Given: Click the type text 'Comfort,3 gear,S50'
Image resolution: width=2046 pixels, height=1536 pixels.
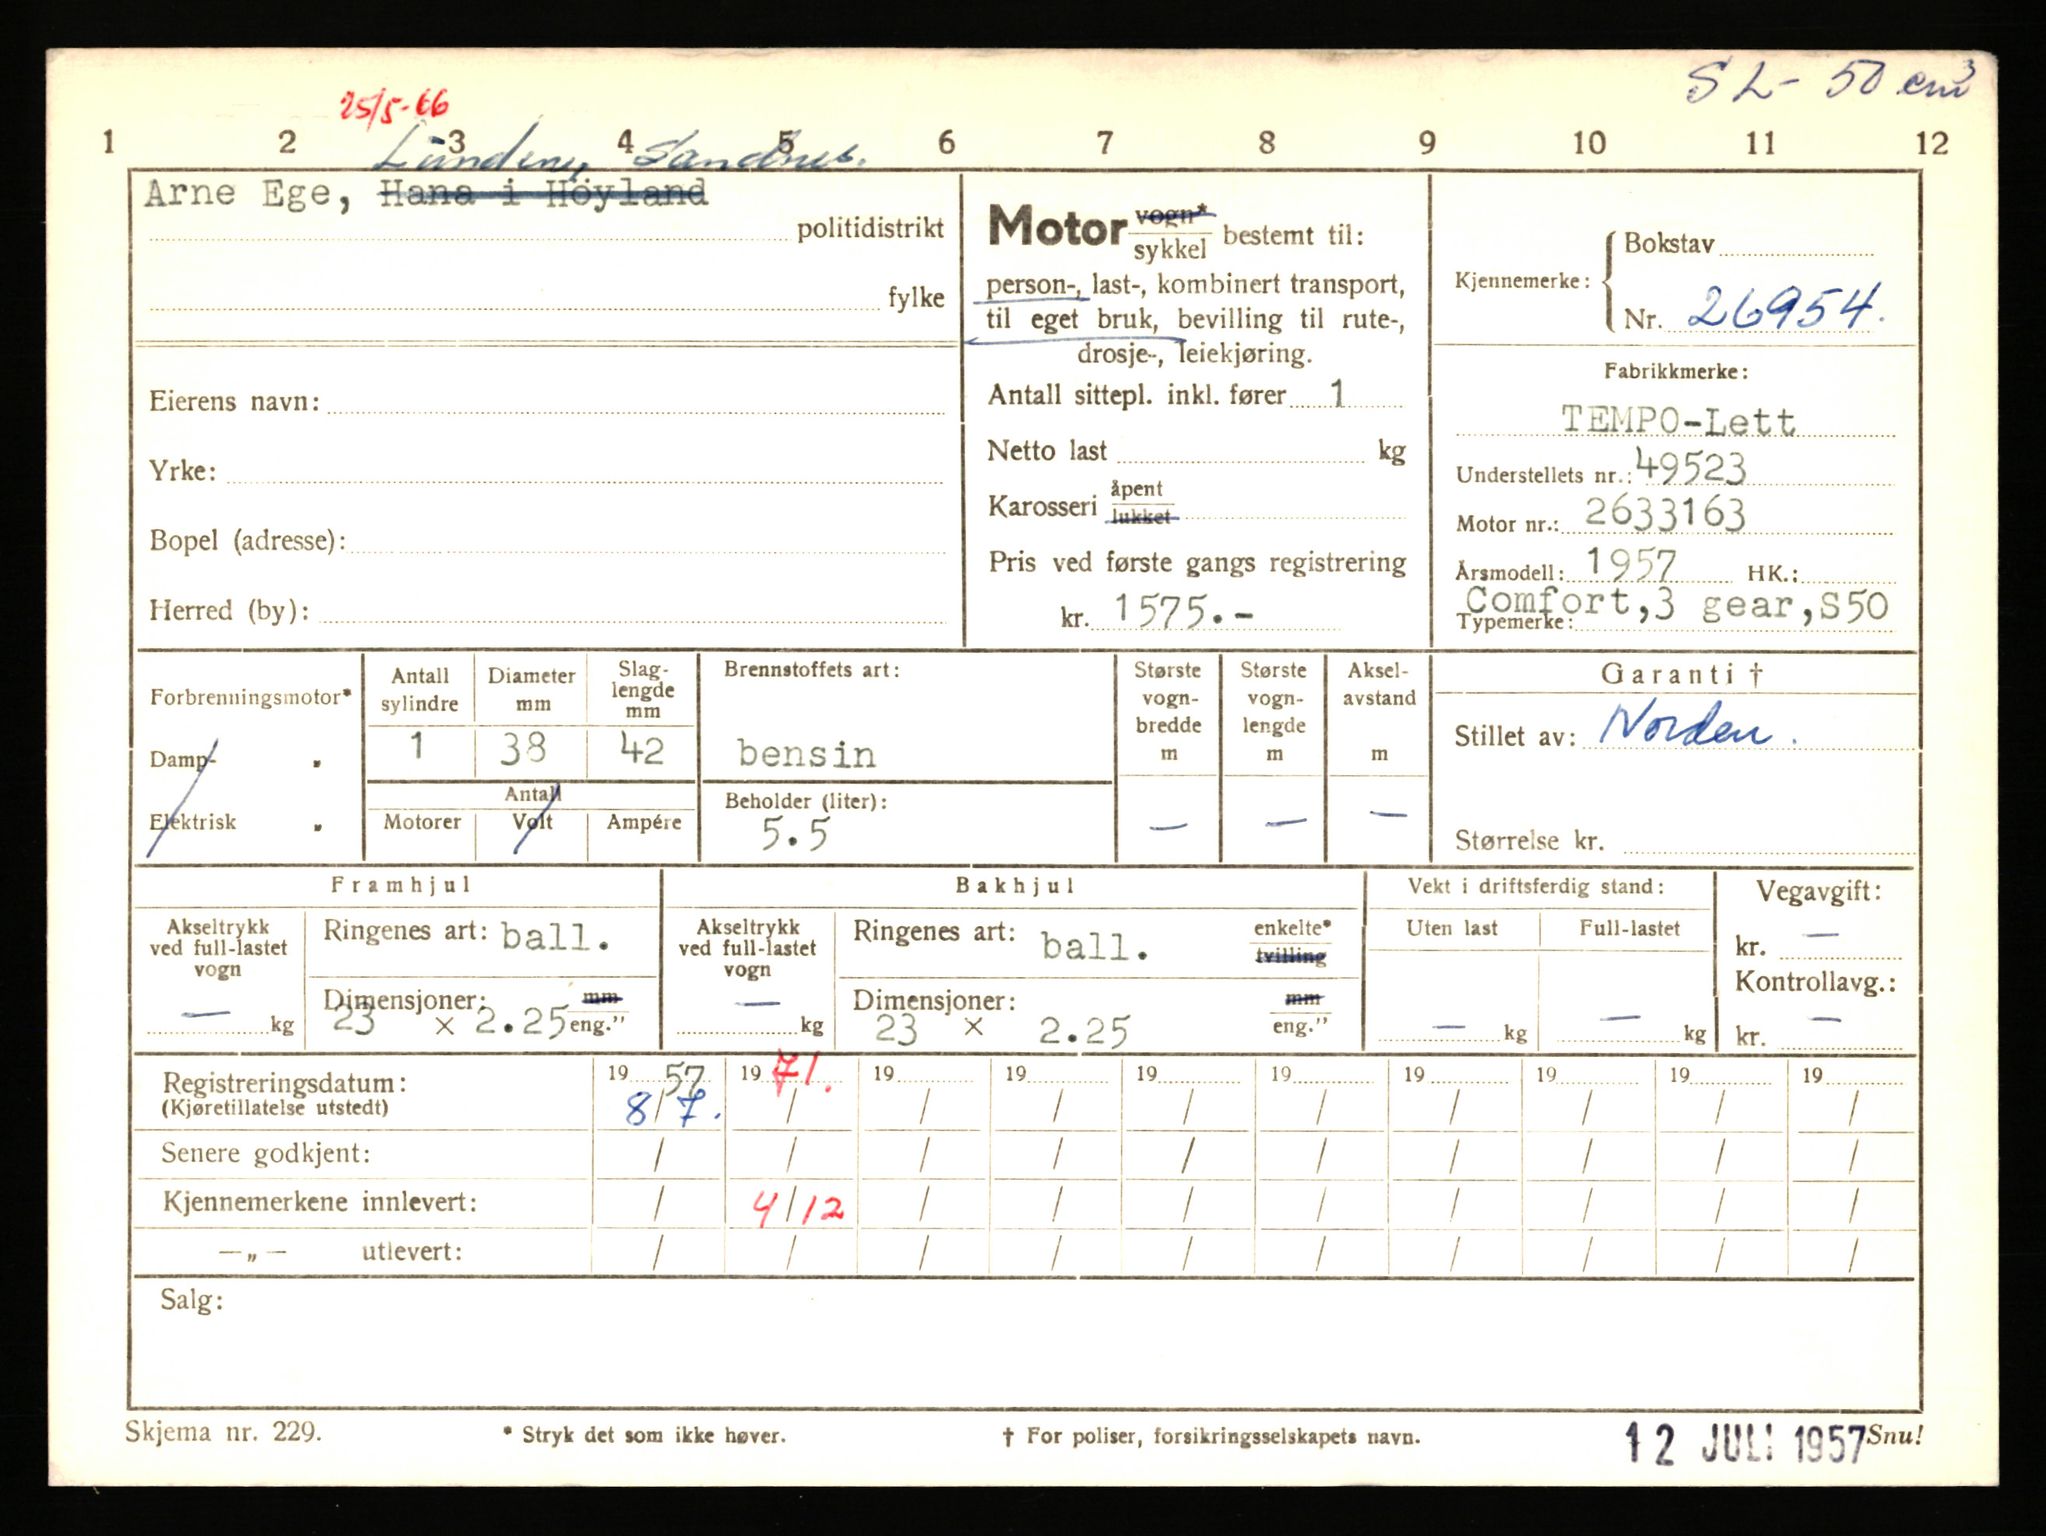Looking at the screenshot, I should point(1677,605).
